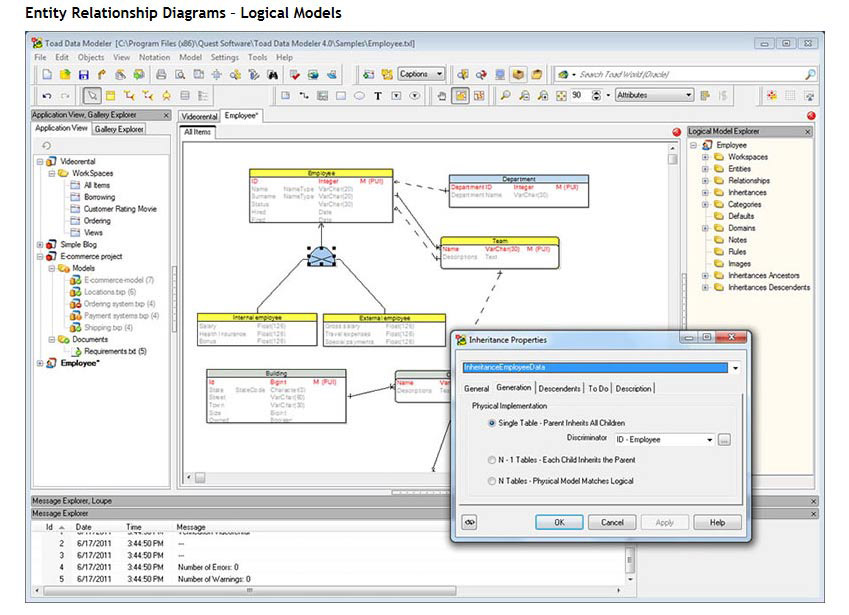Viewport: 849px width, 615px height.
Task: Click OK in Inheritance Properties
Action: click(559, 522)
